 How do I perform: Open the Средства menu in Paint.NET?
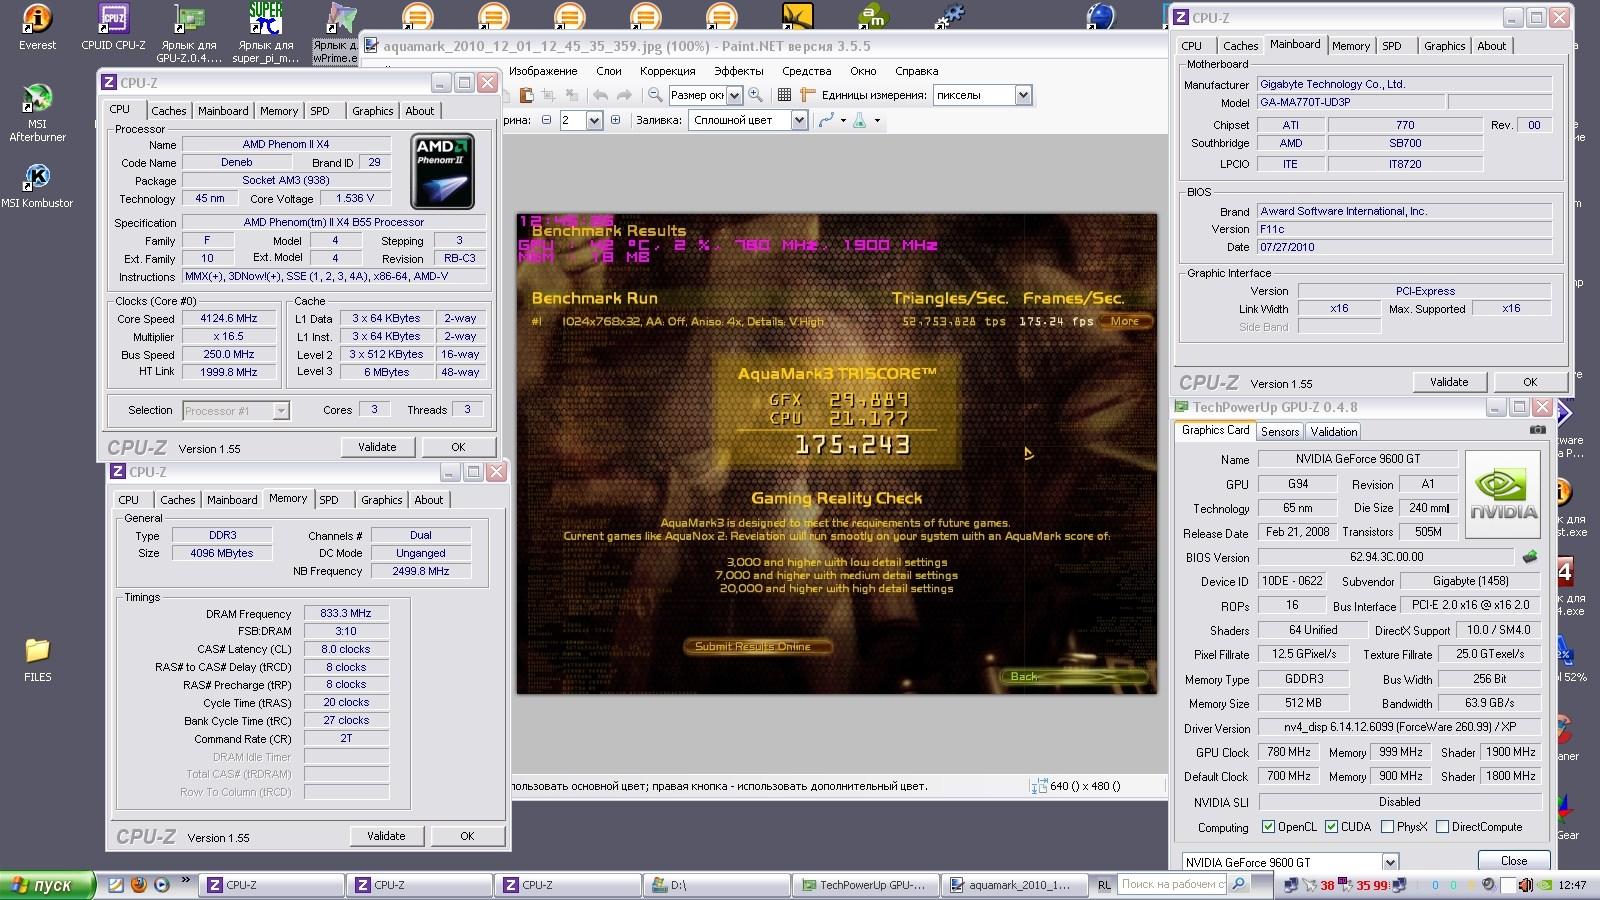806,71
